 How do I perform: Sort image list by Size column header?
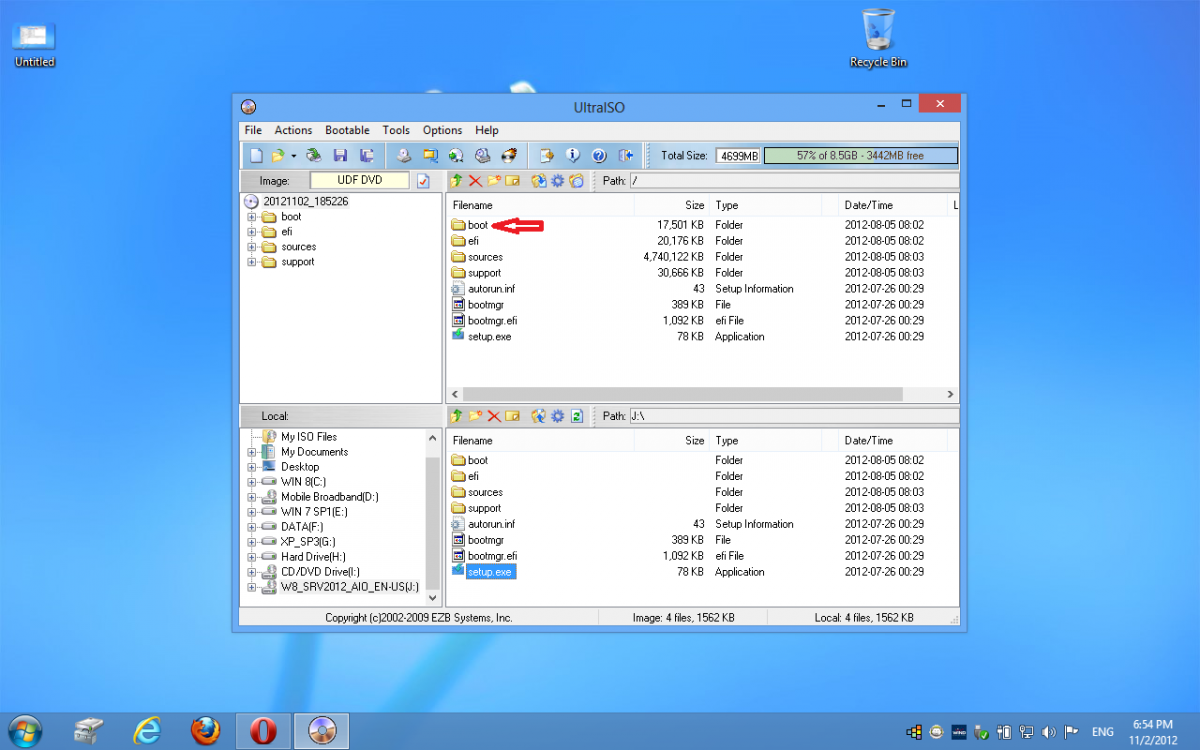pos(671,205)
